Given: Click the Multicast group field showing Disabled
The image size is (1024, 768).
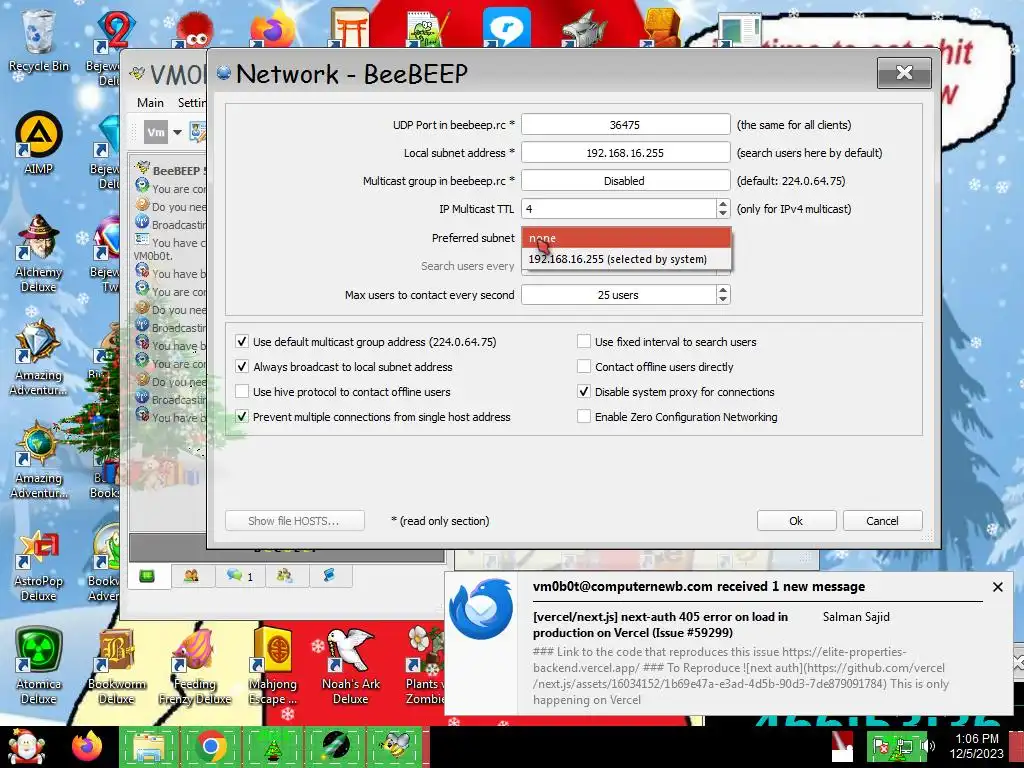Looking at the screenshot, I should pos(625,181).
